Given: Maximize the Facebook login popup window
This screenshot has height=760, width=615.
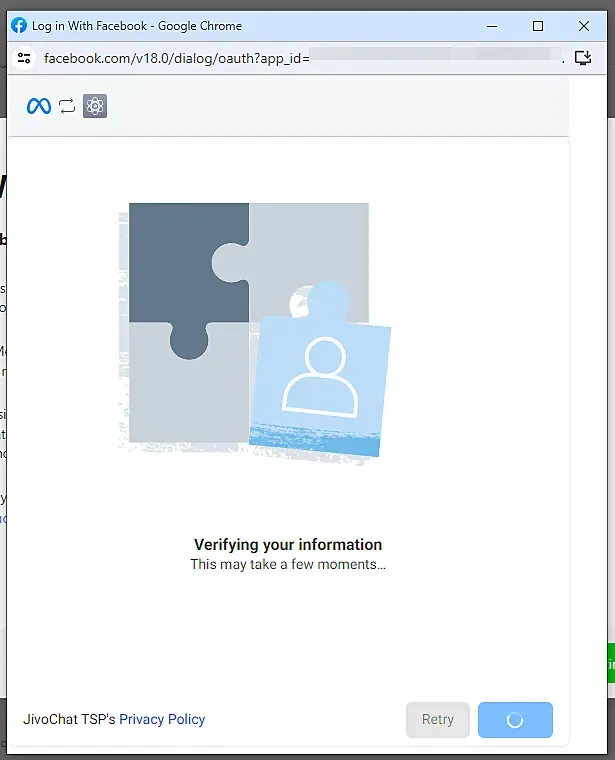Looking at the screenshot, I should pyautogui.click(x=537, y=26).
